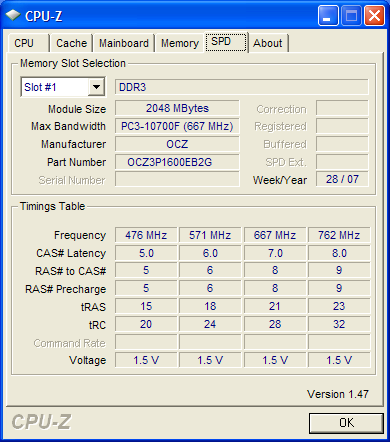The width and height of the screenshot is (390, 442).
Task: Click the PC3-10700F (667 MHz) bandwidth value
Action: 177,126
